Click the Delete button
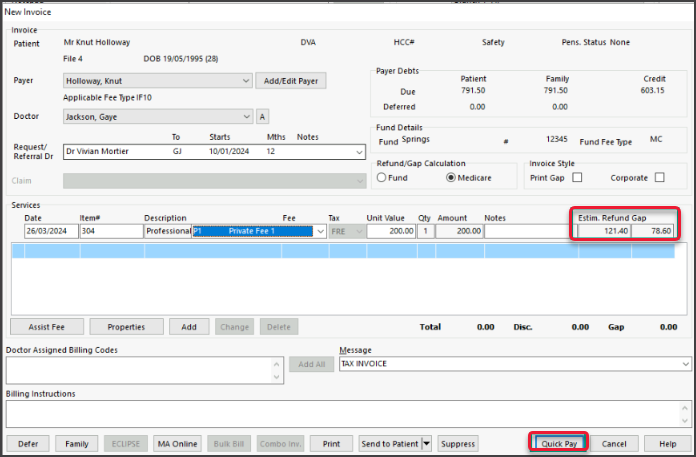 coord(279,327)
